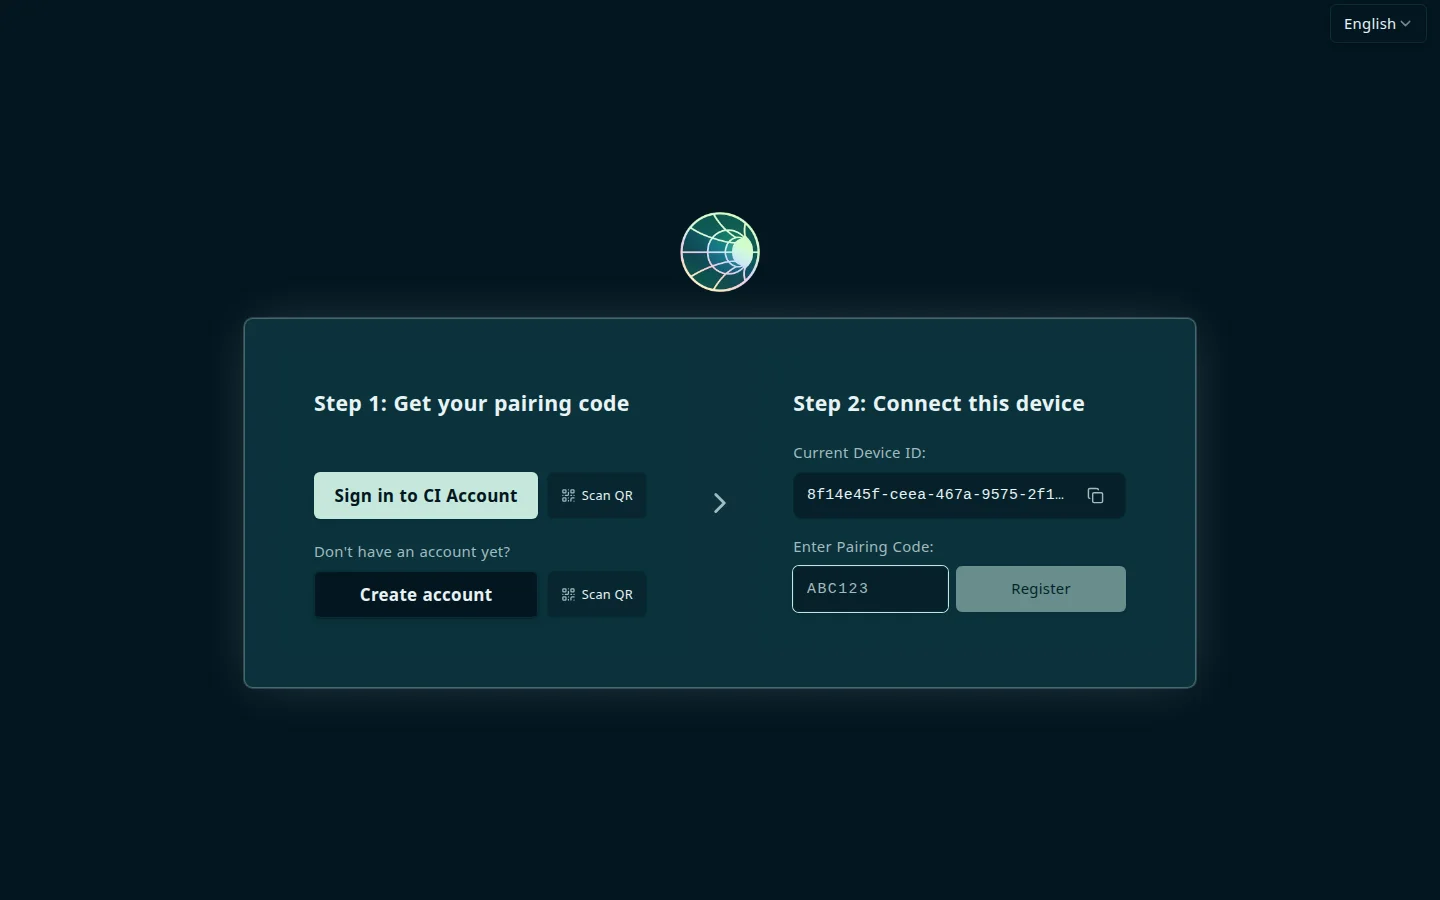Click the "Current Device ID:" label
The image size is (1440, 900).
[860, 453]
